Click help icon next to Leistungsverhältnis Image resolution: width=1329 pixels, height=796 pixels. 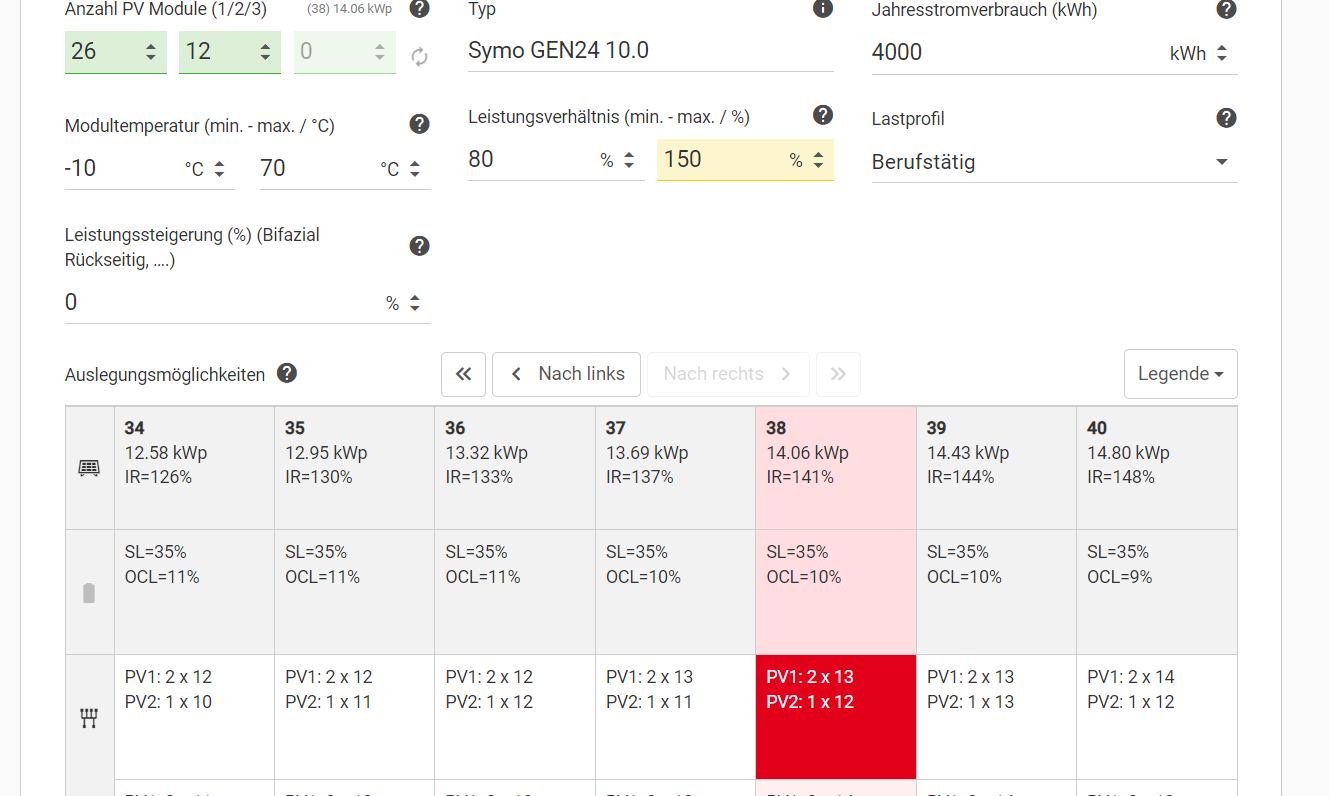823,115
